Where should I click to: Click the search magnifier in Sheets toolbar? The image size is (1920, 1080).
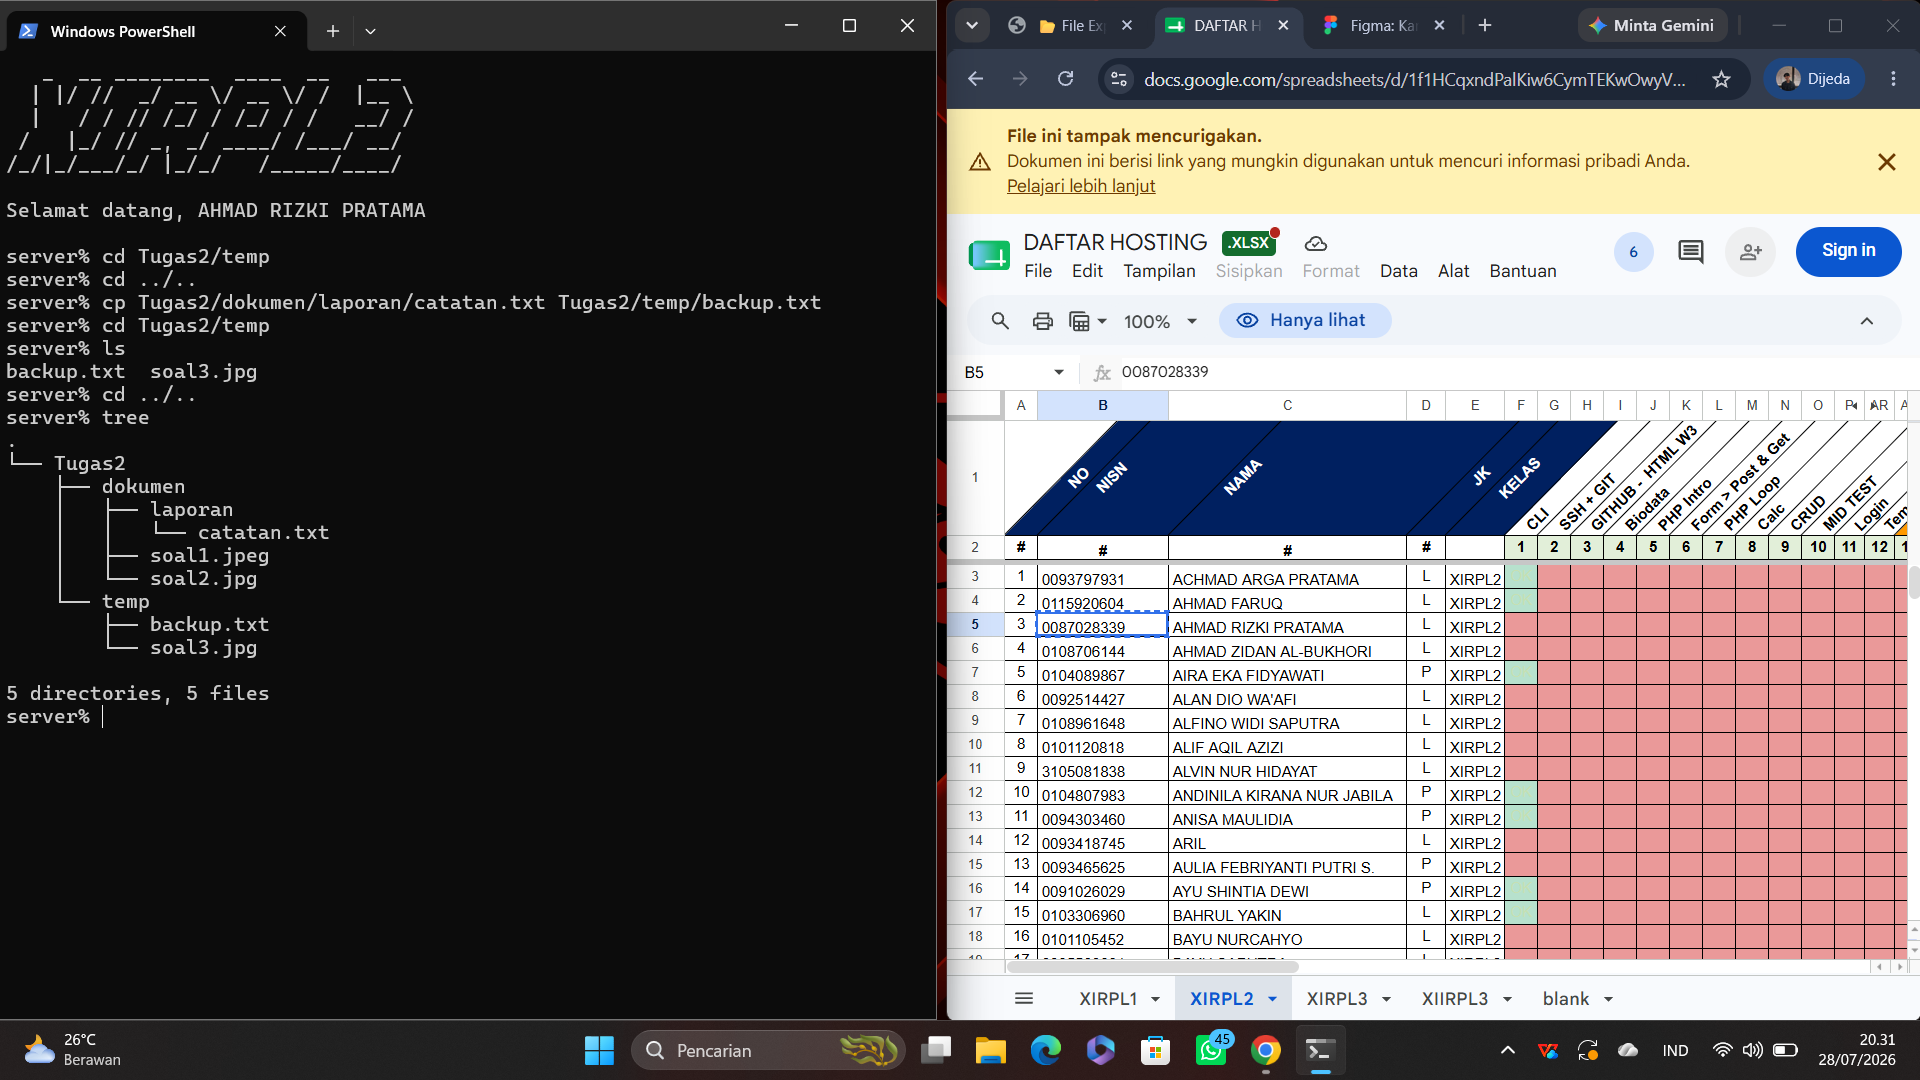[1000, 321]
